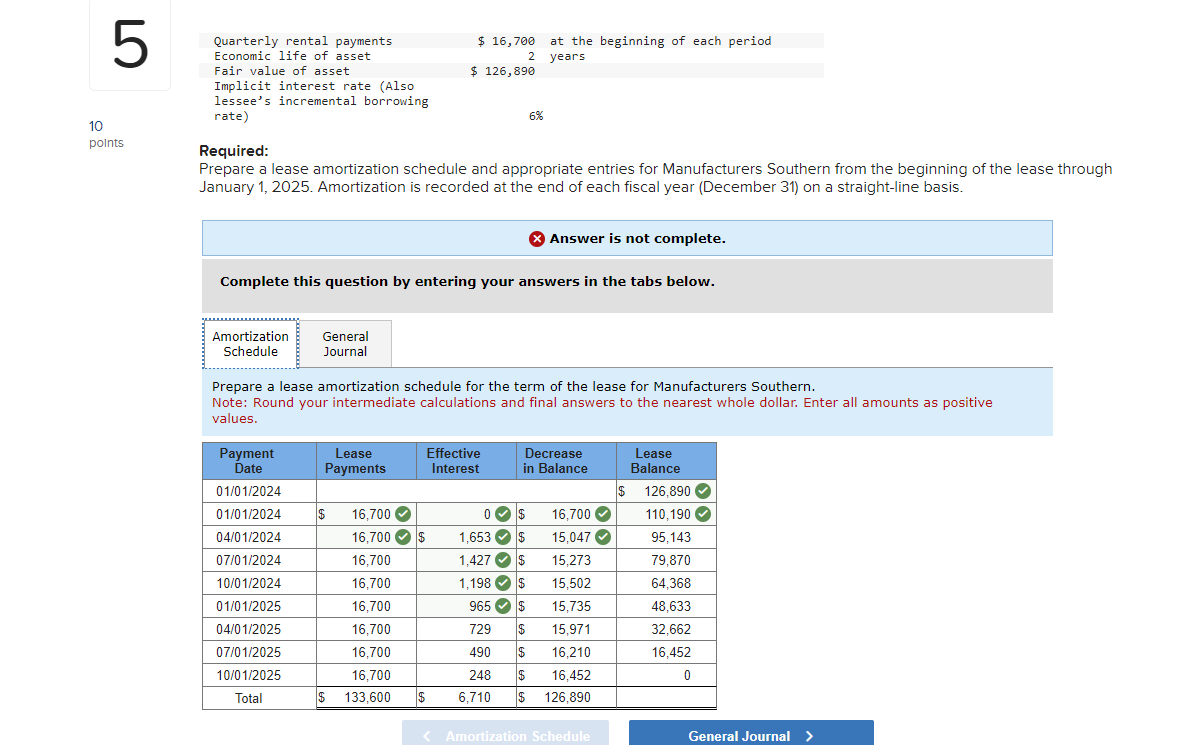Select the Amortization Schedule tab
This screenshot has height=745, width=1184.
click(250, 344)
